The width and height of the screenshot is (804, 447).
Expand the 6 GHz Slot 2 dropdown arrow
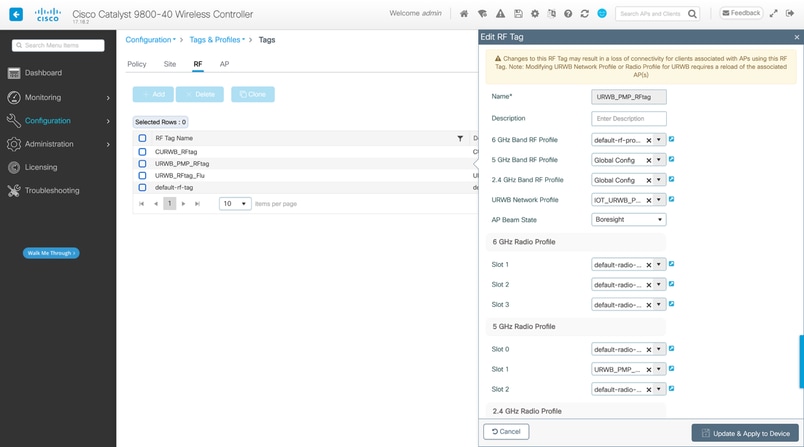[659, 285]
